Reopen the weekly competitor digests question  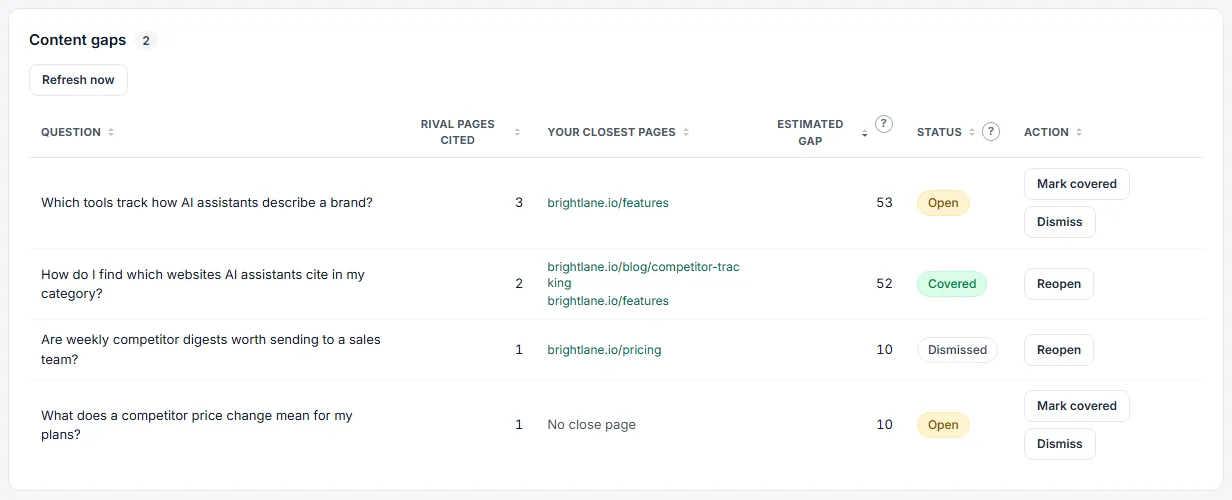(x=1059, y=350)
